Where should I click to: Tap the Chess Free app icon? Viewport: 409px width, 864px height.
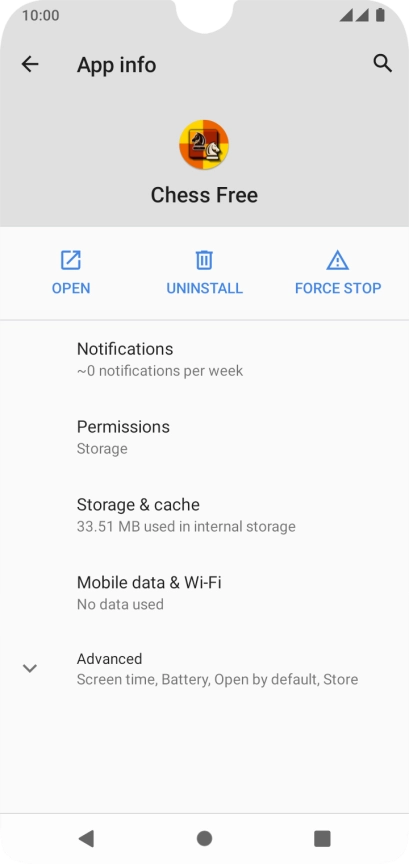(204, 144)
